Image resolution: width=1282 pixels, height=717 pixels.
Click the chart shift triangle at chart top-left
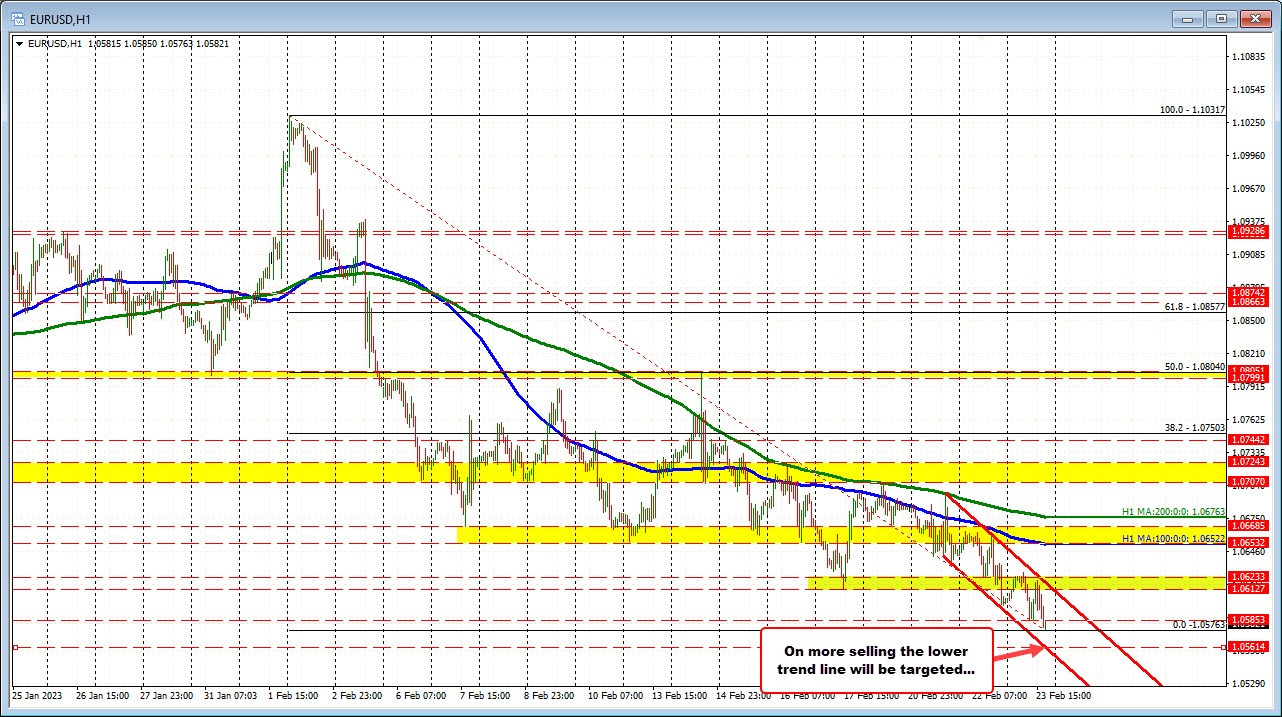tap(18, 44)
